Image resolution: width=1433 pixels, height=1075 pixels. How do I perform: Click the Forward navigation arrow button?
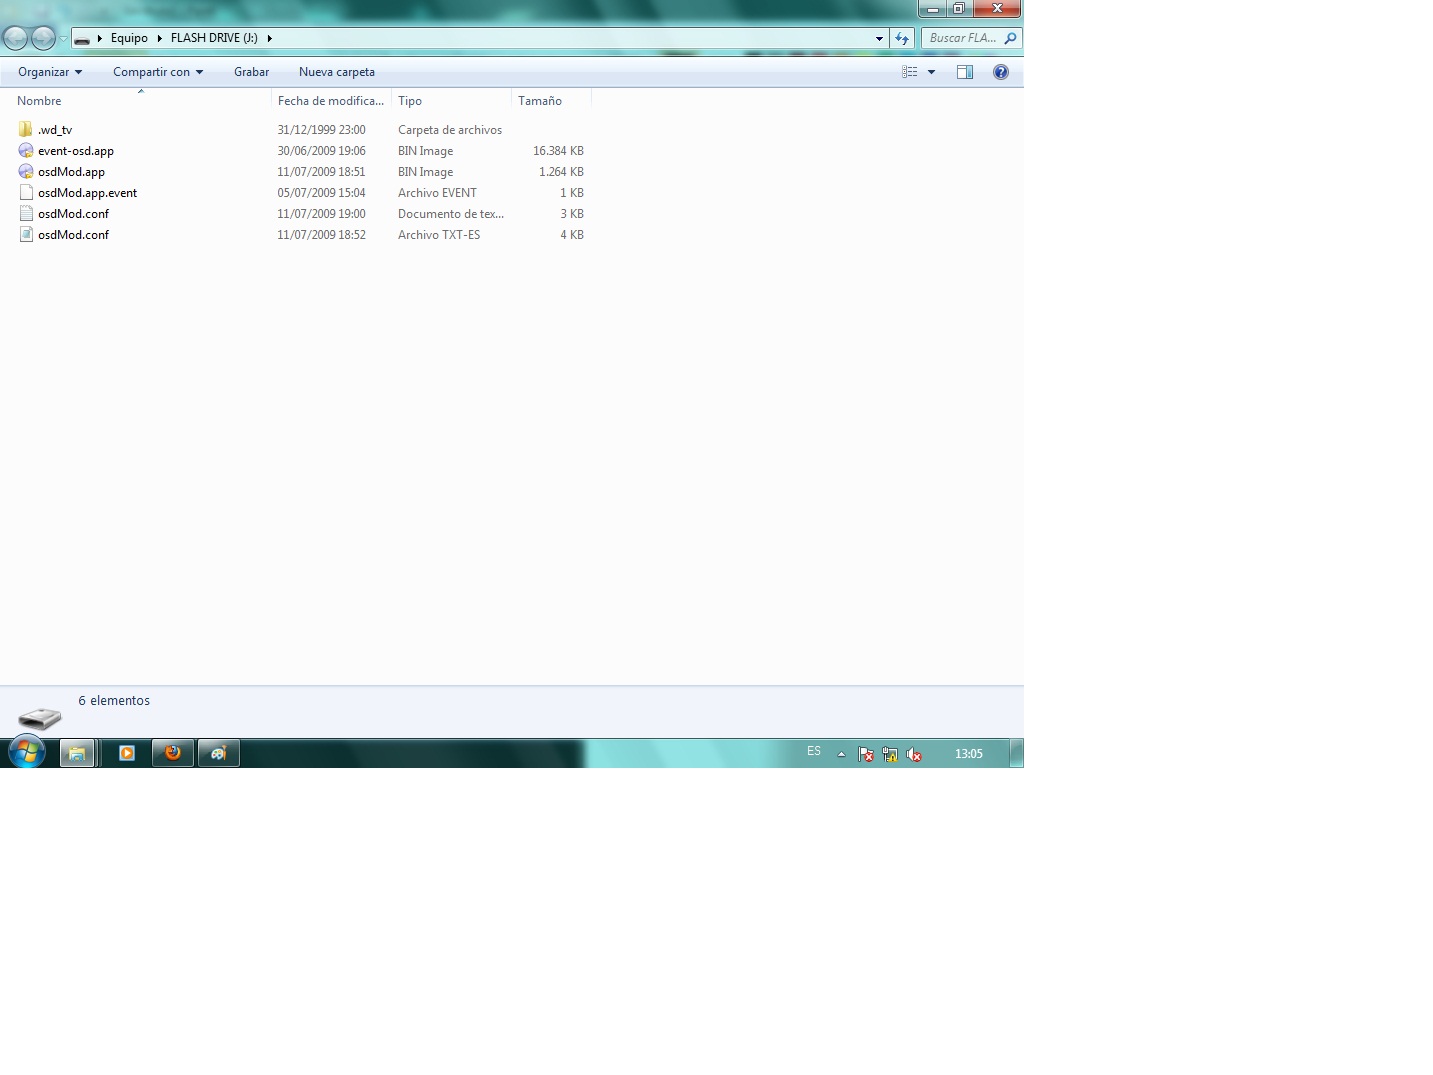[x=43, y=39]
